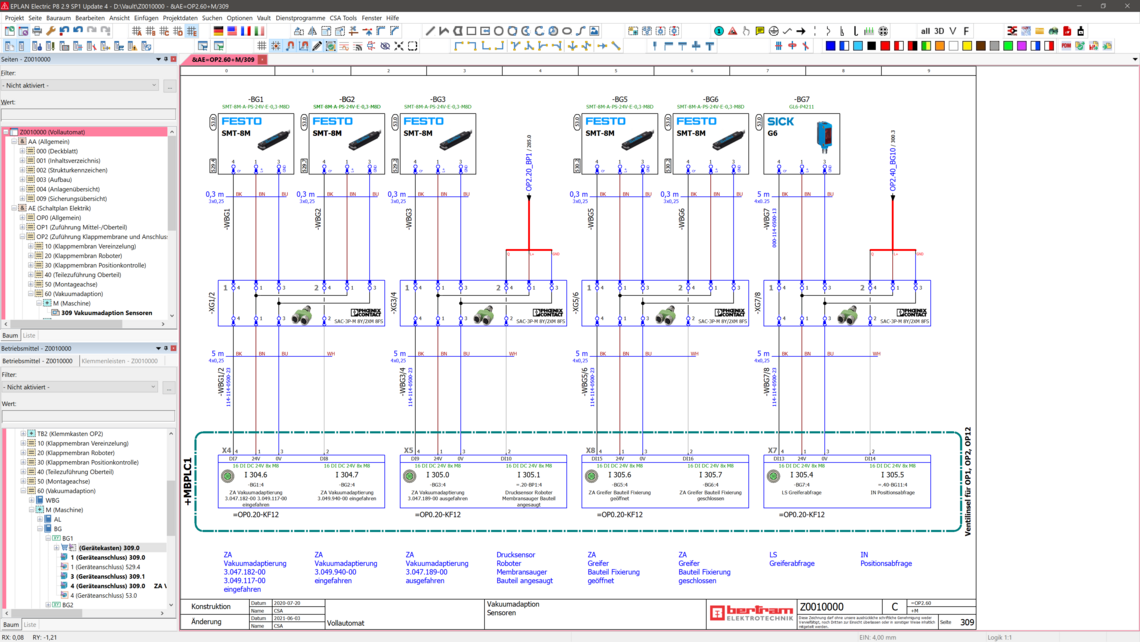Select the grid display toggle icon
This screenshot has width=1140, height=642.
[261, 46]
